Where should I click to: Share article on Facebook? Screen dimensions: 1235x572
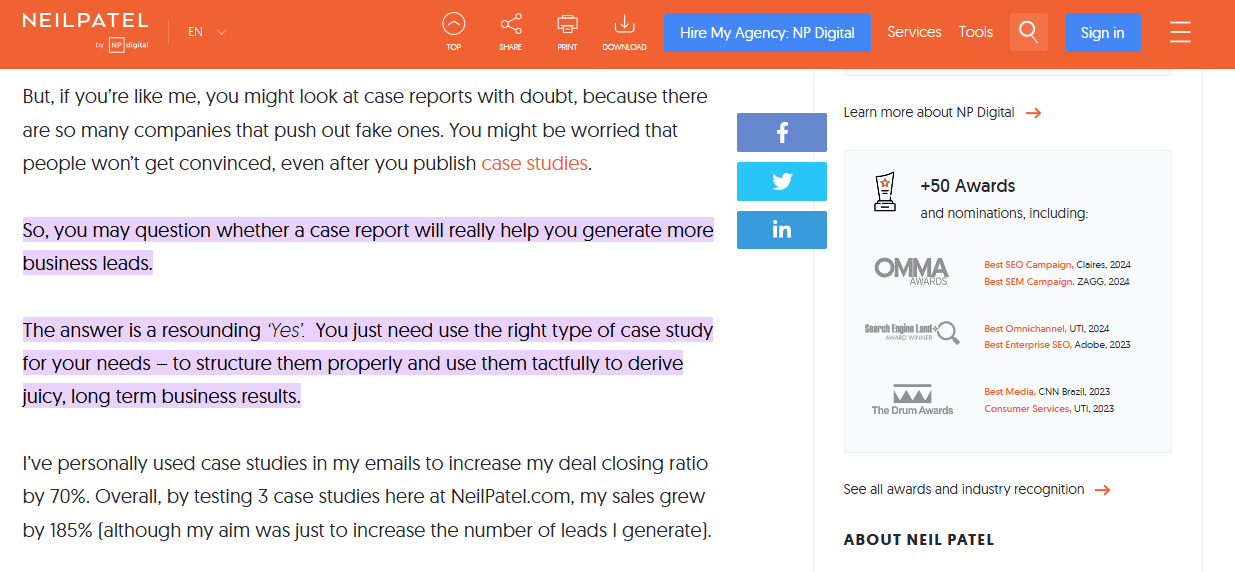coord(781,133)
